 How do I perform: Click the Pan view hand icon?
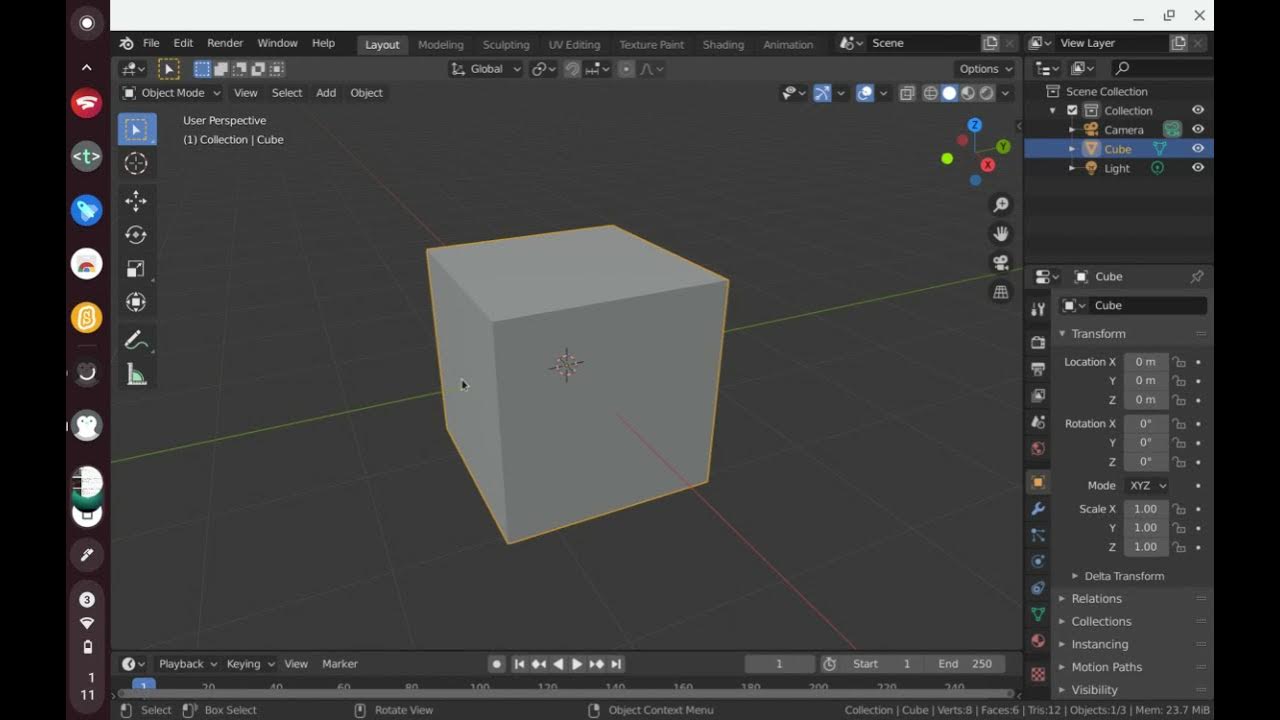pyautogui.click(x=1000, y=234)
